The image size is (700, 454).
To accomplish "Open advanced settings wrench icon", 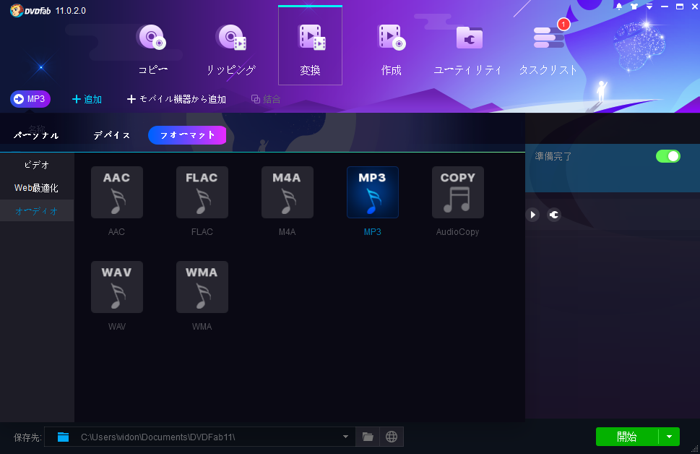I will coord(554,215).
